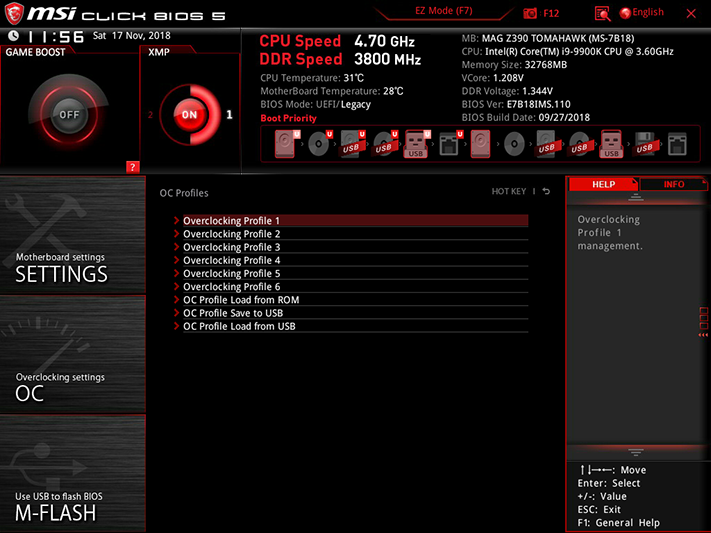Screen dimensions: 711x533
Task: Open the BIOS search magnifier icon
Action: pyautogui.click(x=602, y=14)
